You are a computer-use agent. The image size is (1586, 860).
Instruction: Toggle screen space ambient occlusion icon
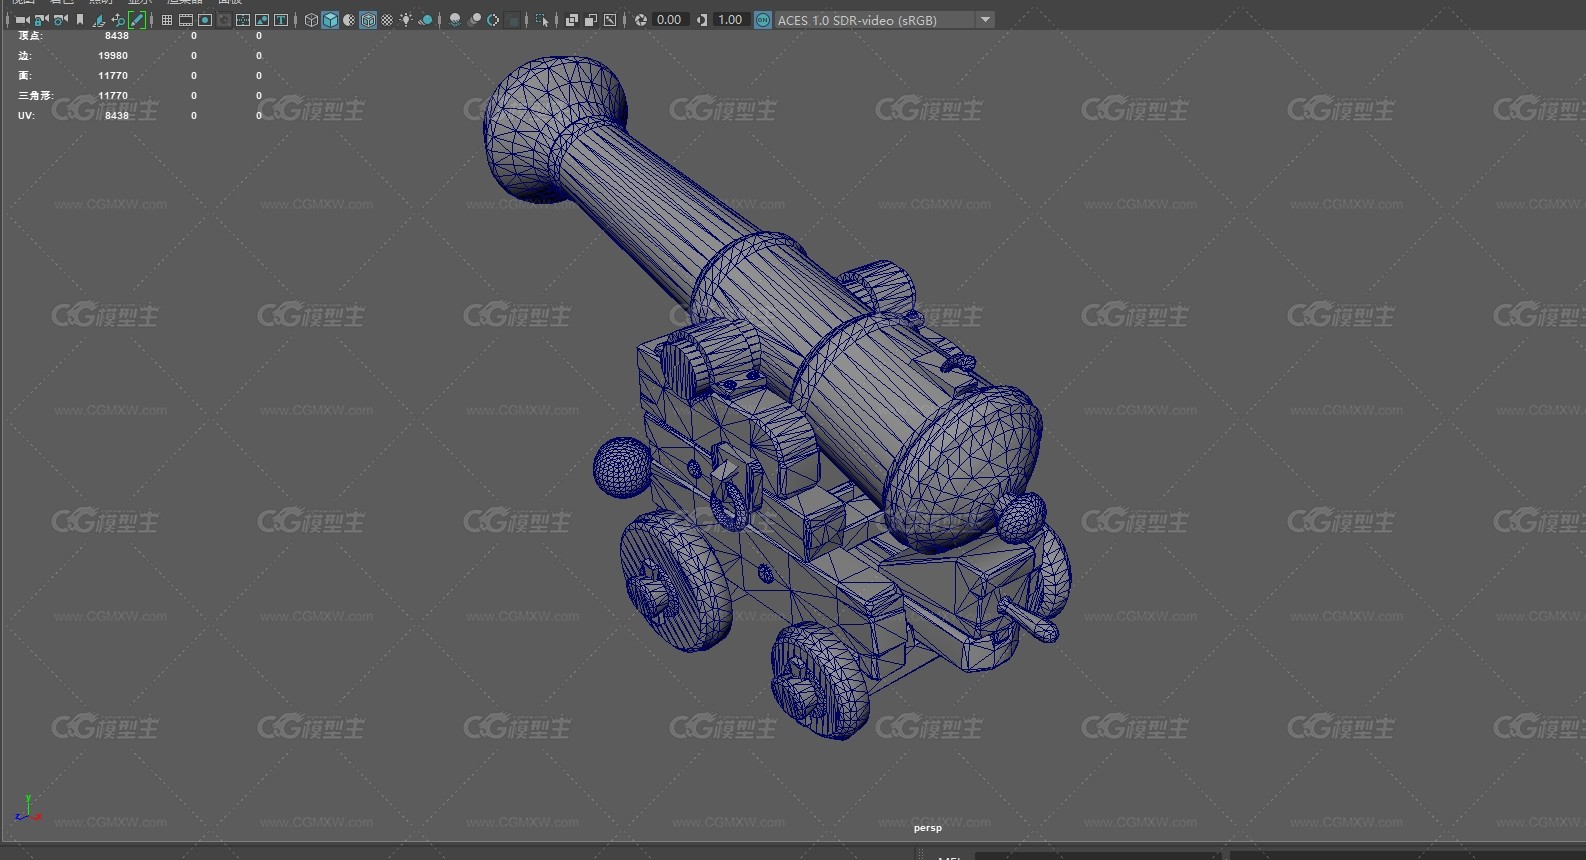[x=455, y=20]
